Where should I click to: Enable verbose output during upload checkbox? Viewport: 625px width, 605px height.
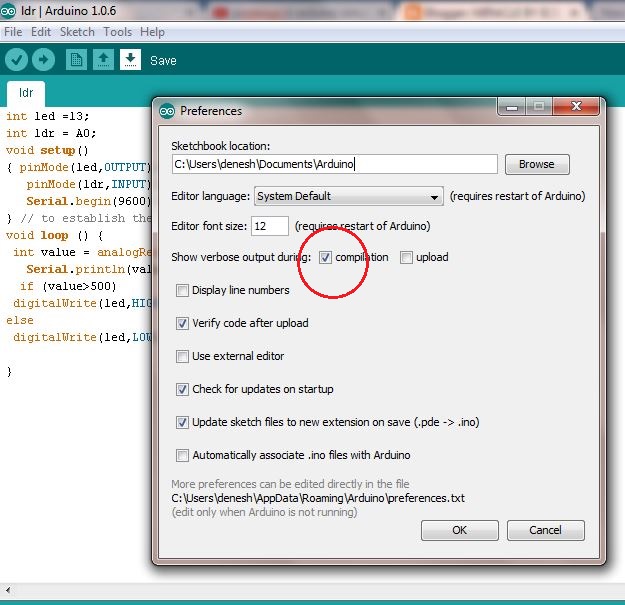(406, 257)
